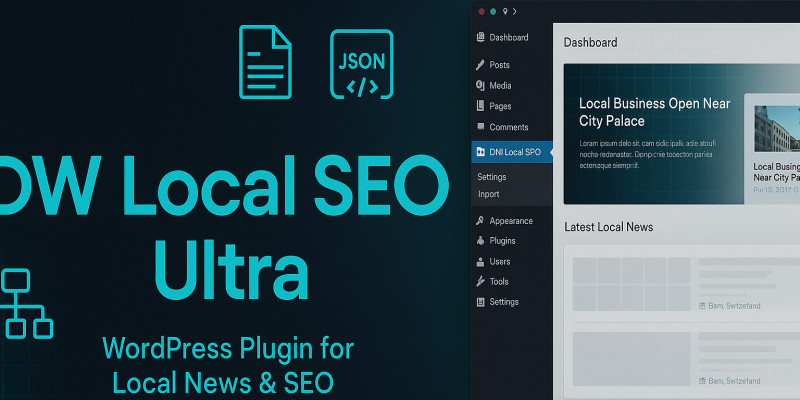800x400 pixels.
Task: Click the bottom Settings sidebar icon
Action: point(480,302)
